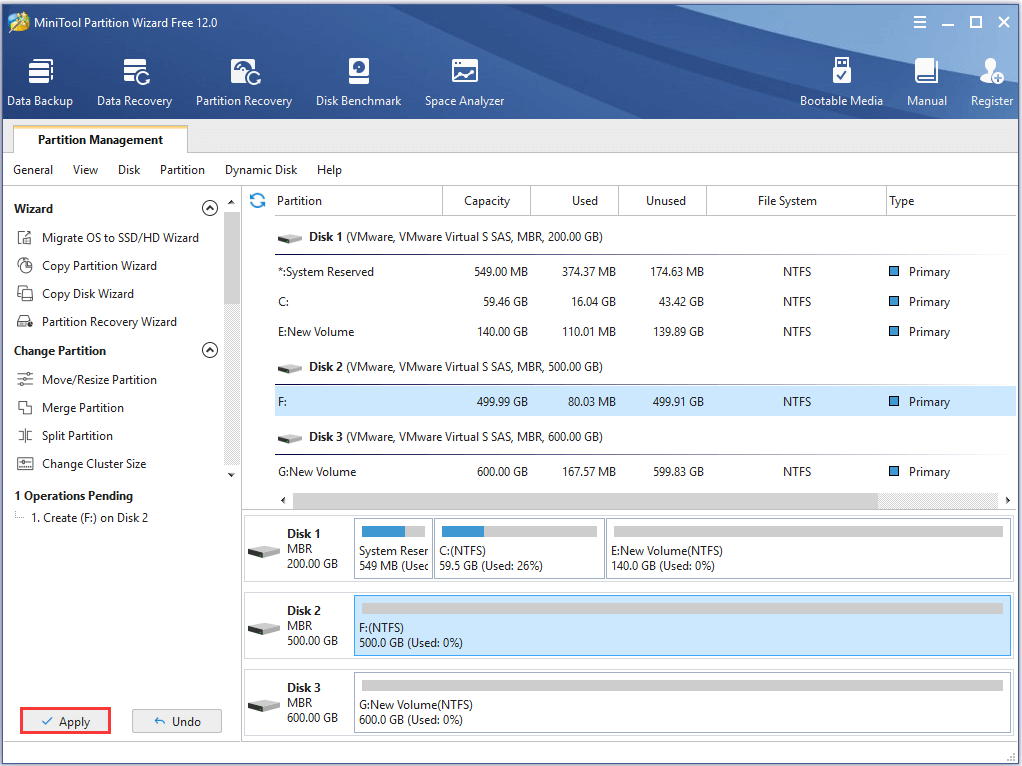Image resolution: width=1022 pixels, height=766 pixels.
Task: Select F:(NTFS) 500.0 GB block in disk map
Action: (682, 625)
